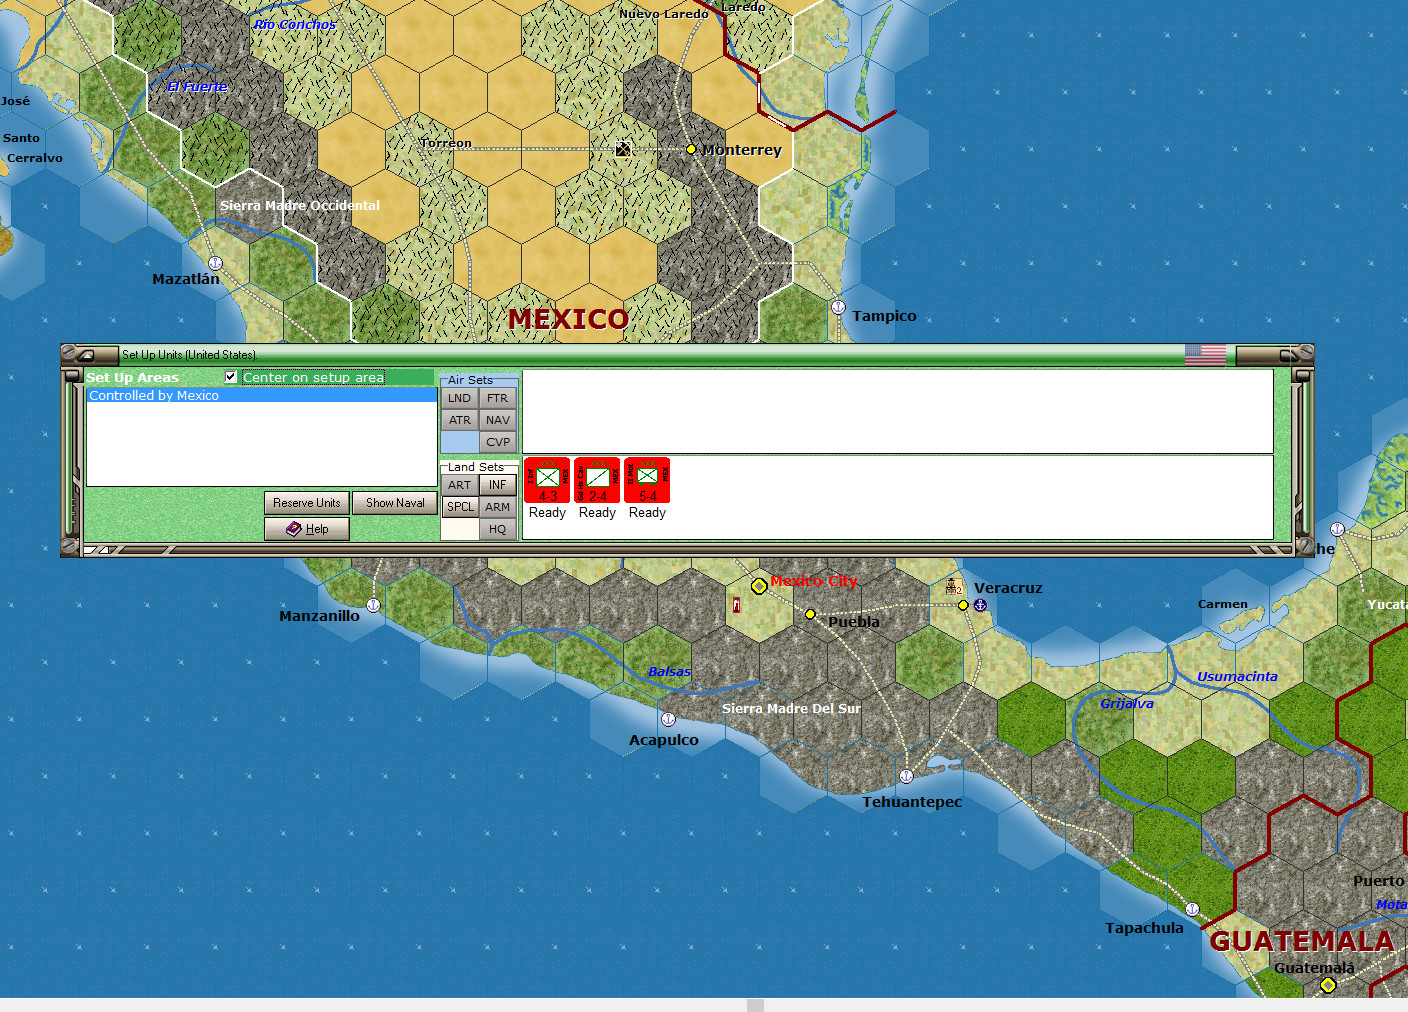Select the LND air set filter

tap(459, 398)
